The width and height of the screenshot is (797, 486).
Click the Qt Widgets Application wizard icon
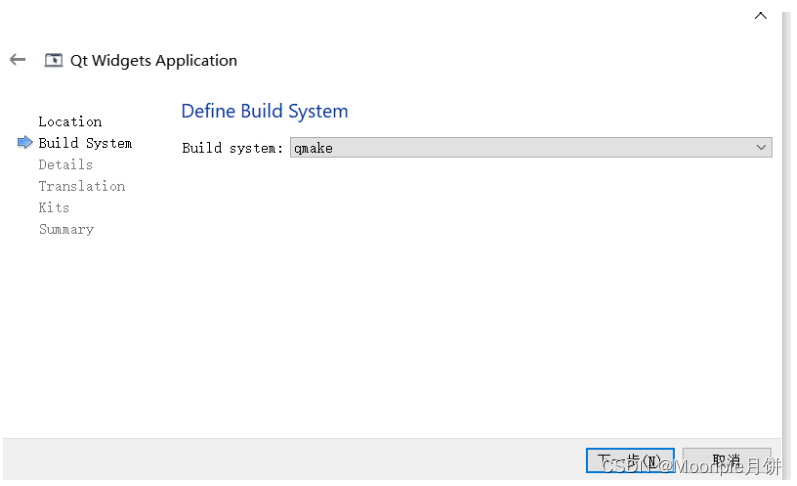click(x=53, y=60)
